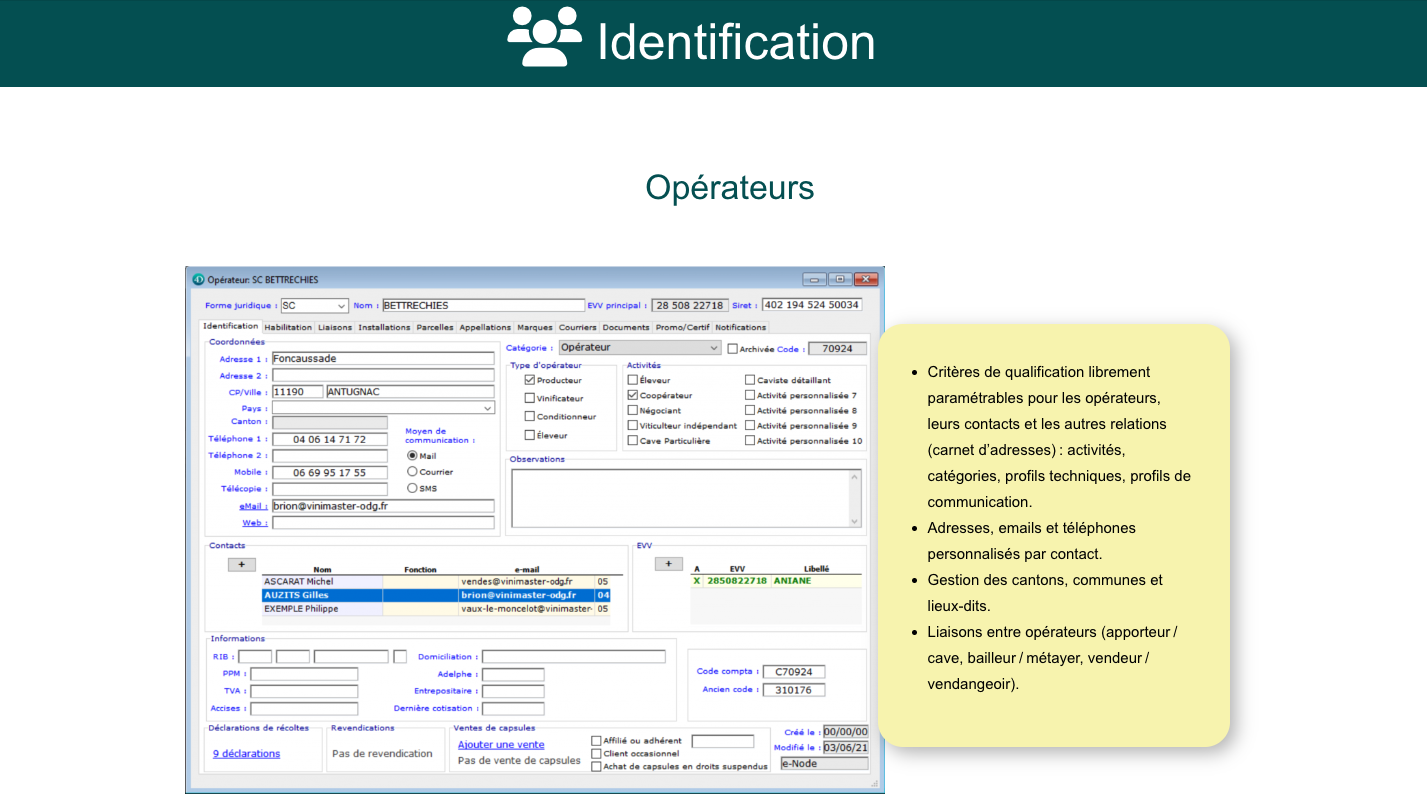This screenshot has width=1427, height=799.
Task: Tick Activité personnalisée 10
Action: (x=750, y=440)
